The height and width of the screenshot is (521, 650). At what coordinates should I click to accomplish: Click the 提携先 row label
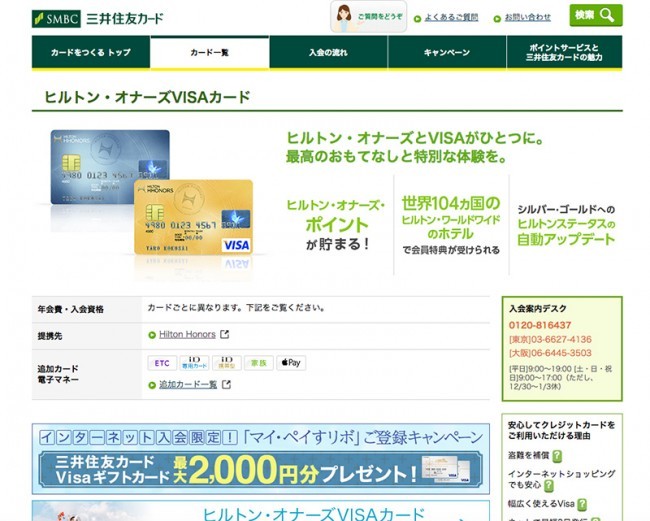coord(50,336)
